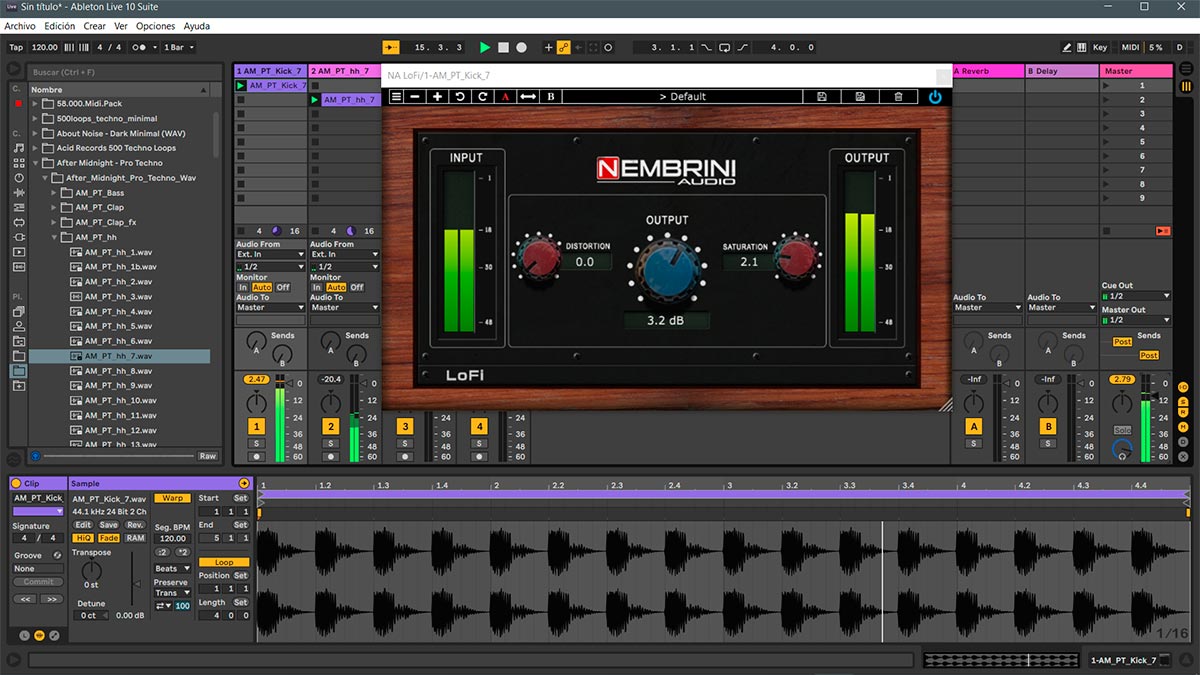
Task: Stop playback with the transport Stop button
Action: [503, 47]
